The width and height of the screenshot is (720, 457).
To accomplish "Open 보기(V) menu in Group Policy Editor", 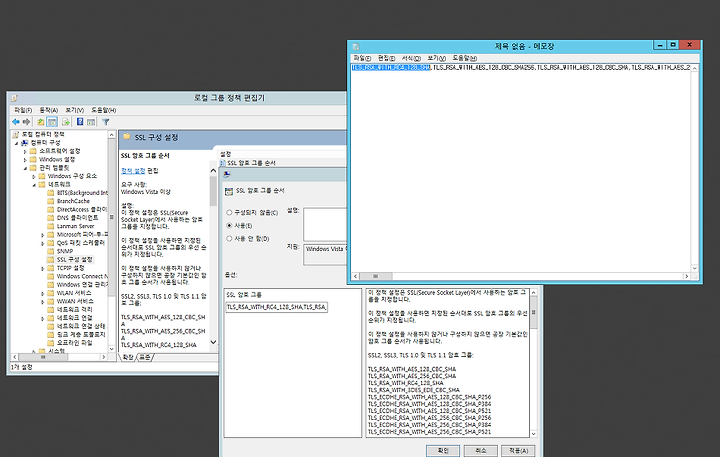I will click(74, 110).
